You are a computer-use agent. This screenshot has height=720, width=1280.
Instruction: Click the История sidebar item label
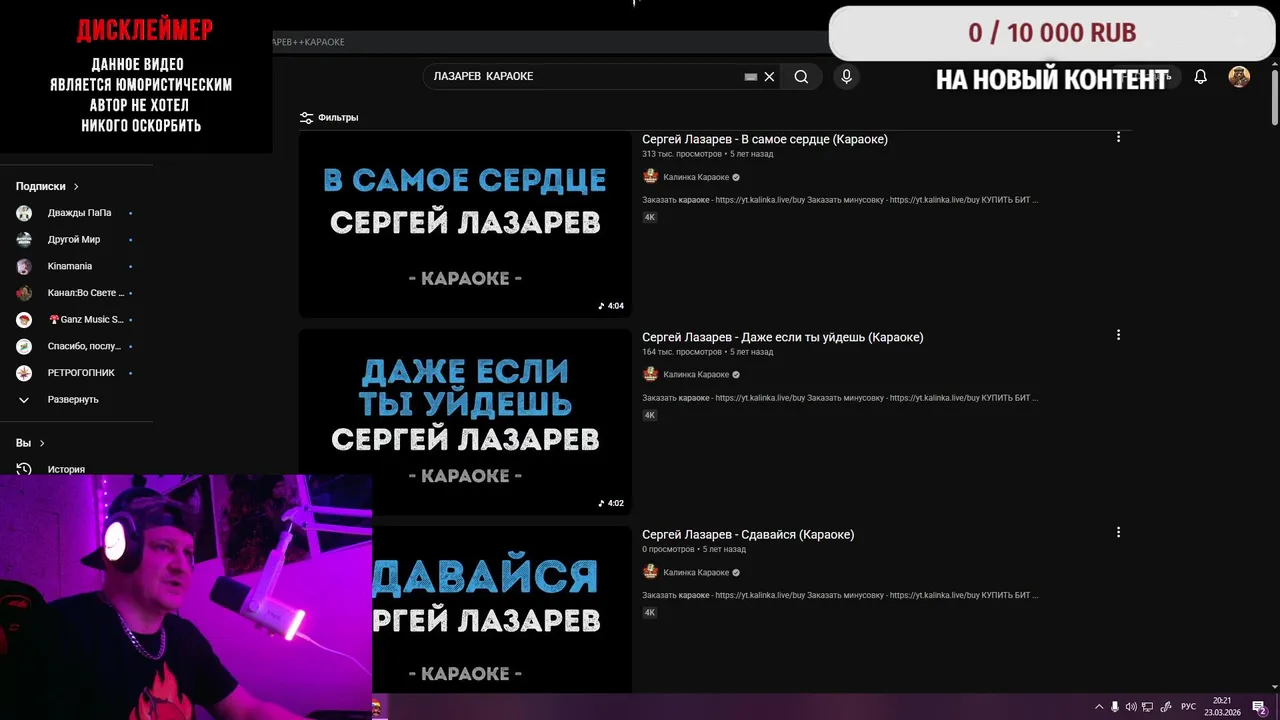click(66, 469)
